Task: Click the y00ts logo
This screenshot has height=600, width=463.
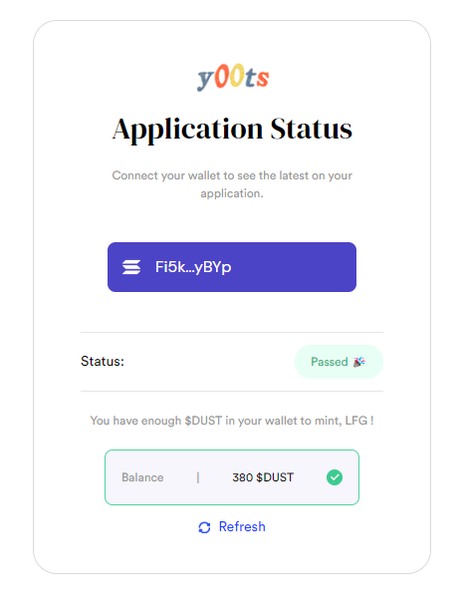Action: (x=233, y=77)
